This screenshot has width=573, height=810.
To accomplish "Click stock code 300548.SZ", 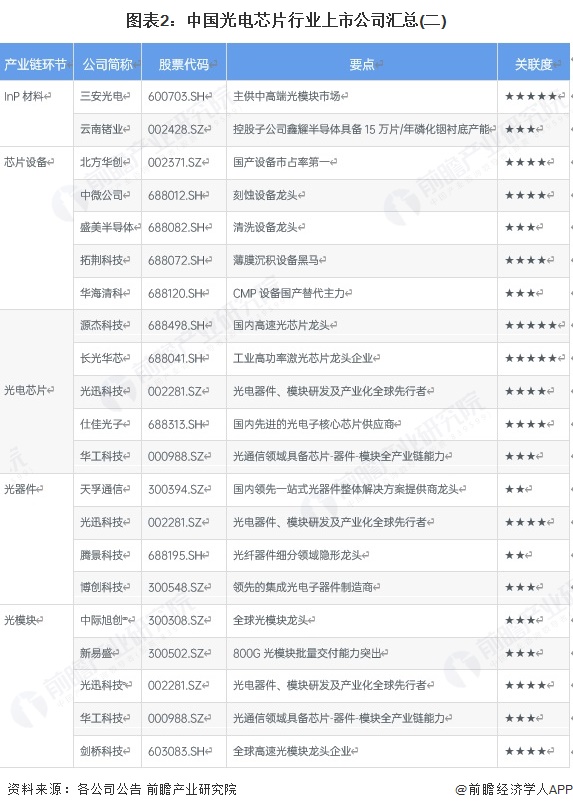I will 176,587.
